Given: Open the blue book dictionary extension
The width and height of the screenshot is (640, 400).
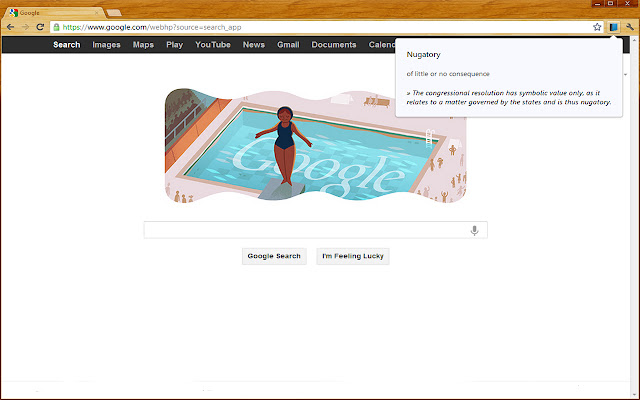Looking at the screenshot, I should (613, 27).
